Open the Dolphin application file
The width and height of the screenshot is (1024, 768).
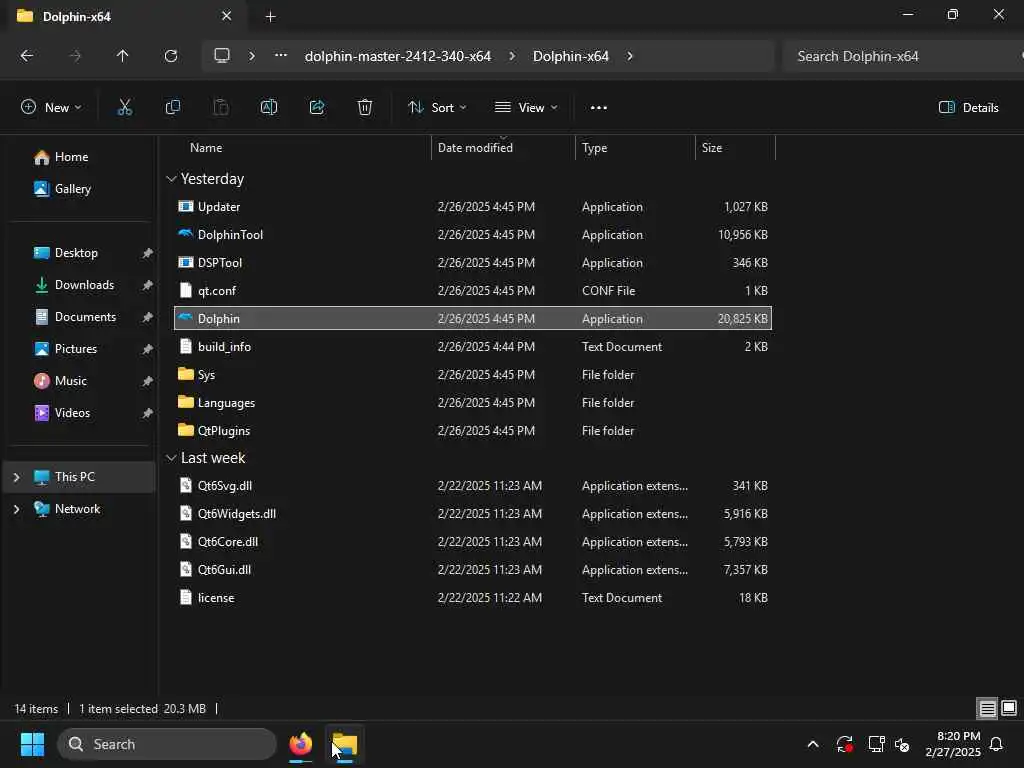tap(472, 319)
